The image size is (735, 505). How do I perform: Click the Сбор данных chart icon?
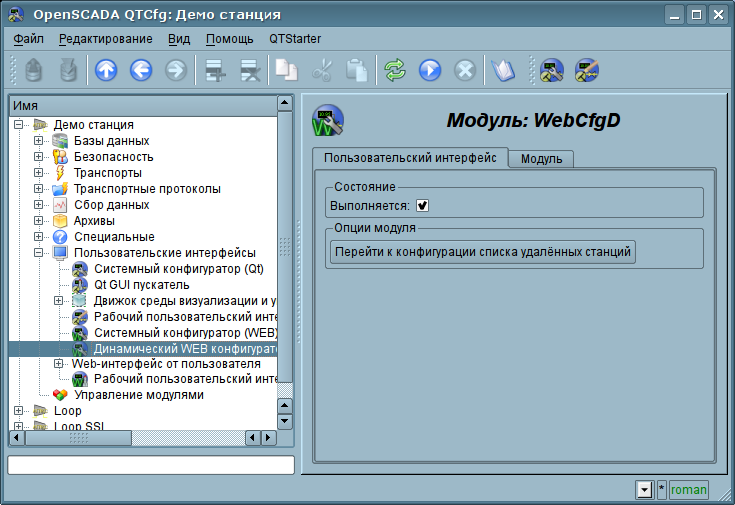(60, 204)
